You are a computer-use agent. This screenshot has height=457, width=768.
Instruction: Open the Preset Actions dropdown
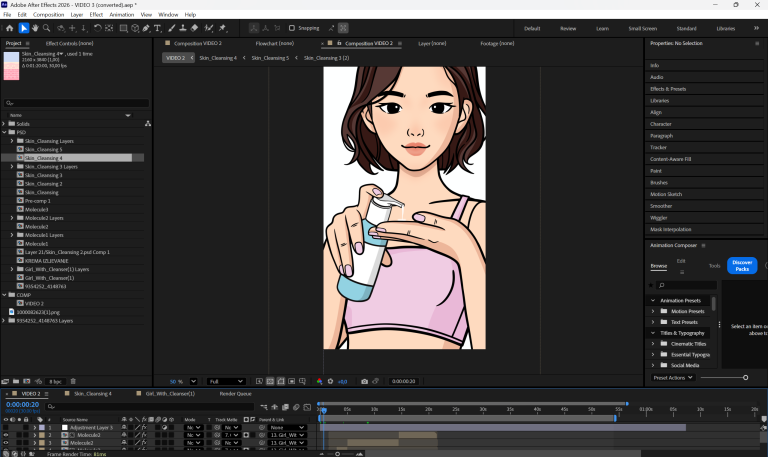[671, 377]
